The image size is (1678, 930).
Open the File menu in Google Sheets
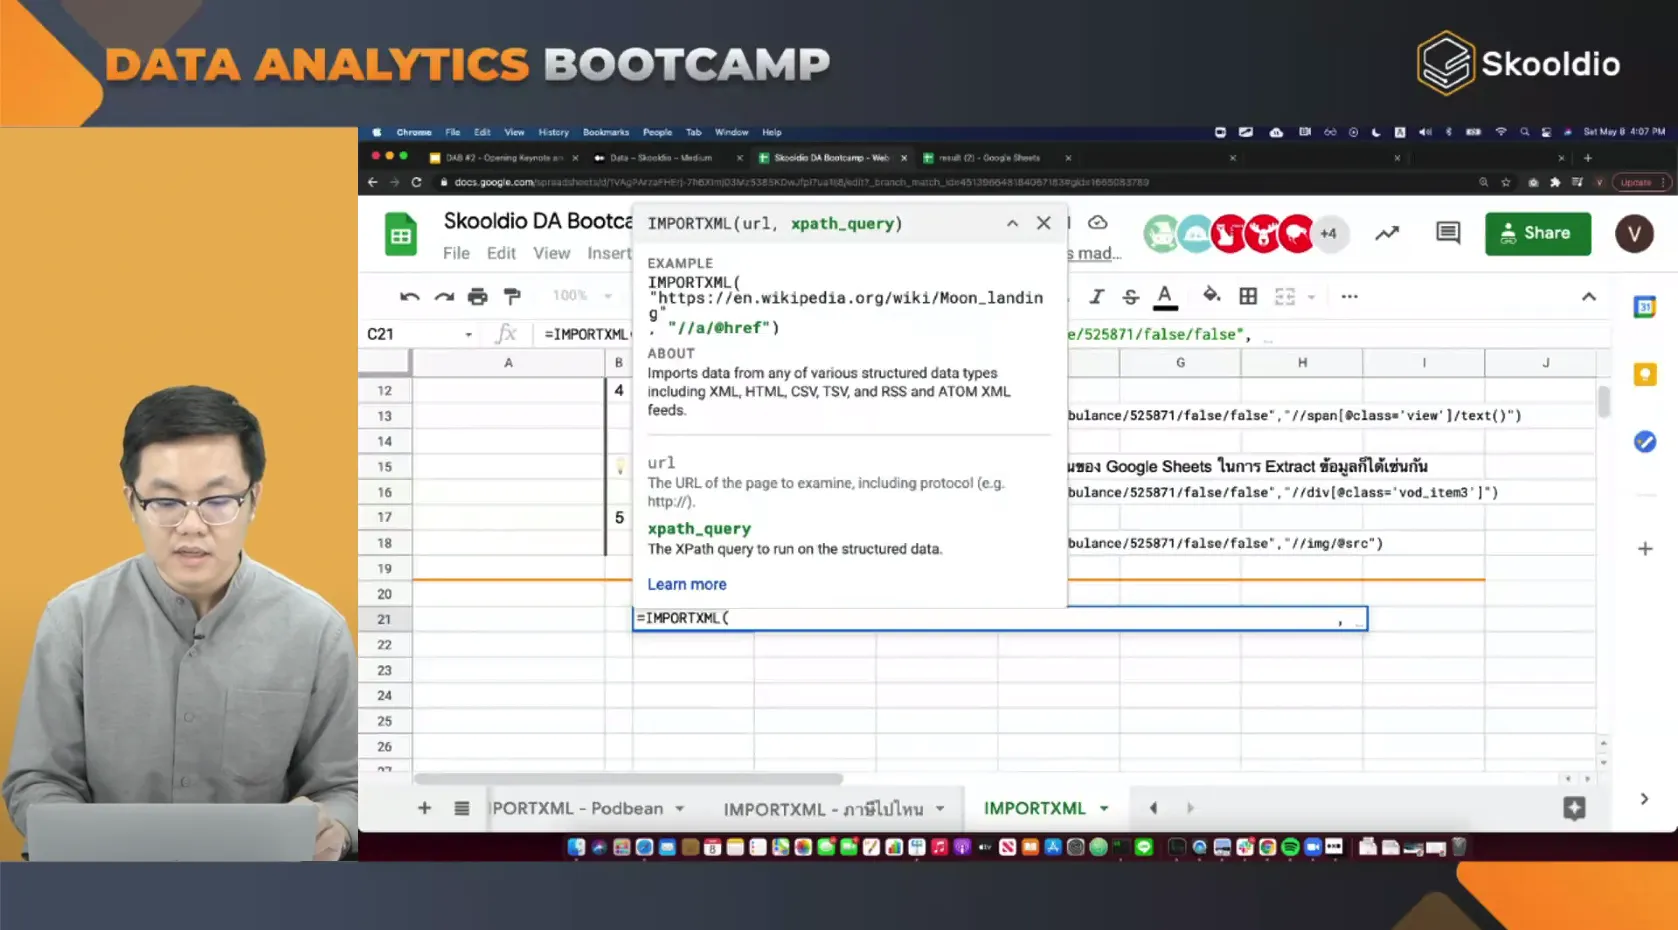click(455, 252)
